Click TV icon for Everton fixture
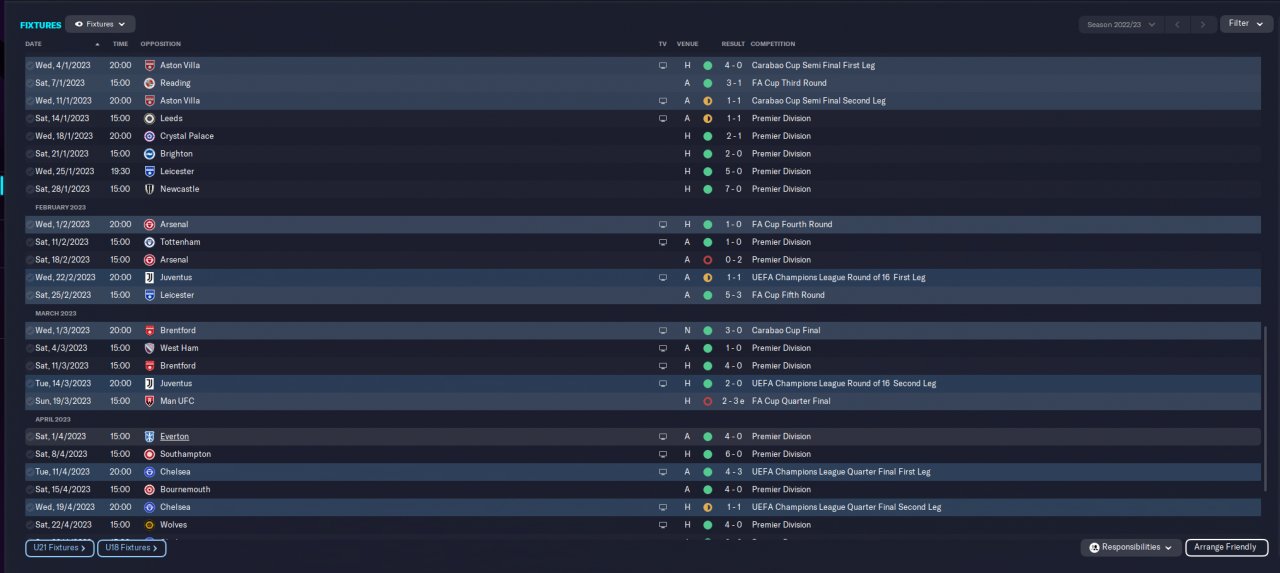The image size is (1280, 573). pos(662,436)
